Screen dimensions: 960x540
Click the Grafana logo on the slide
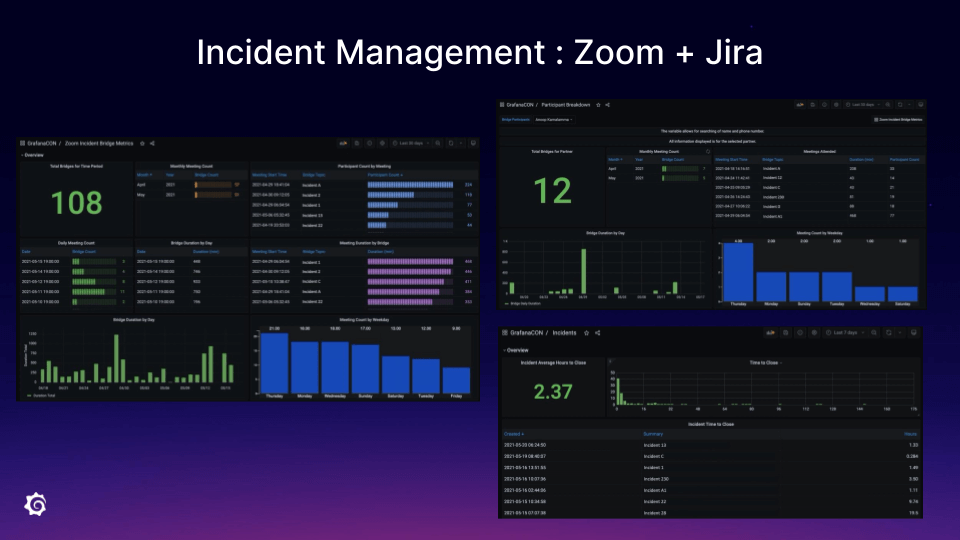click(x=36, y=504)
